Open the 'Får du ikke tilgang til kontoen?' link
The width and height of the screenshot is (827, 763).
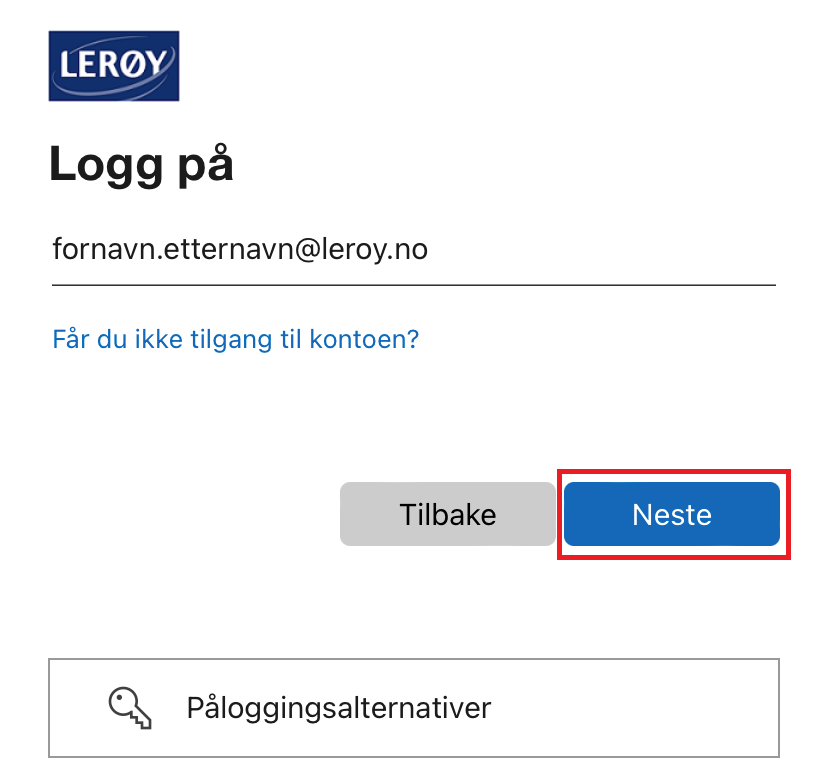pos(235,339)
